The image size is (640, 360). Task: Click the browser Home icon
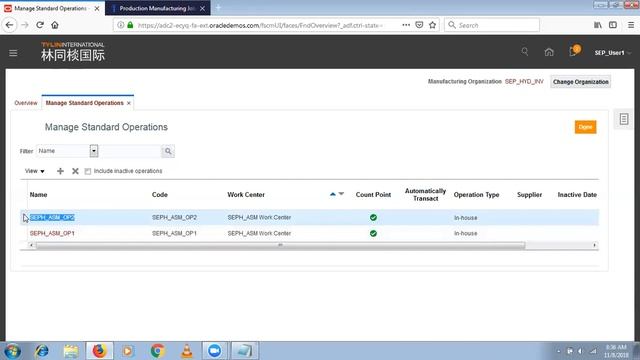click(x=55, y=25)
